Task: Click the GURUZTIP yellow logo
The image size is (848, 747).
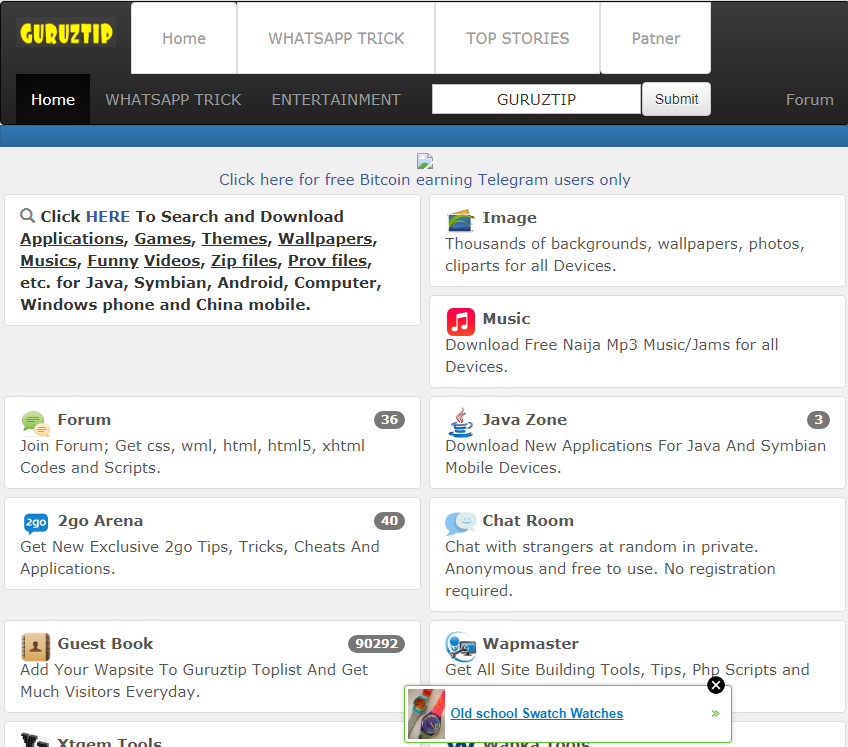Action: coord(66,32)
